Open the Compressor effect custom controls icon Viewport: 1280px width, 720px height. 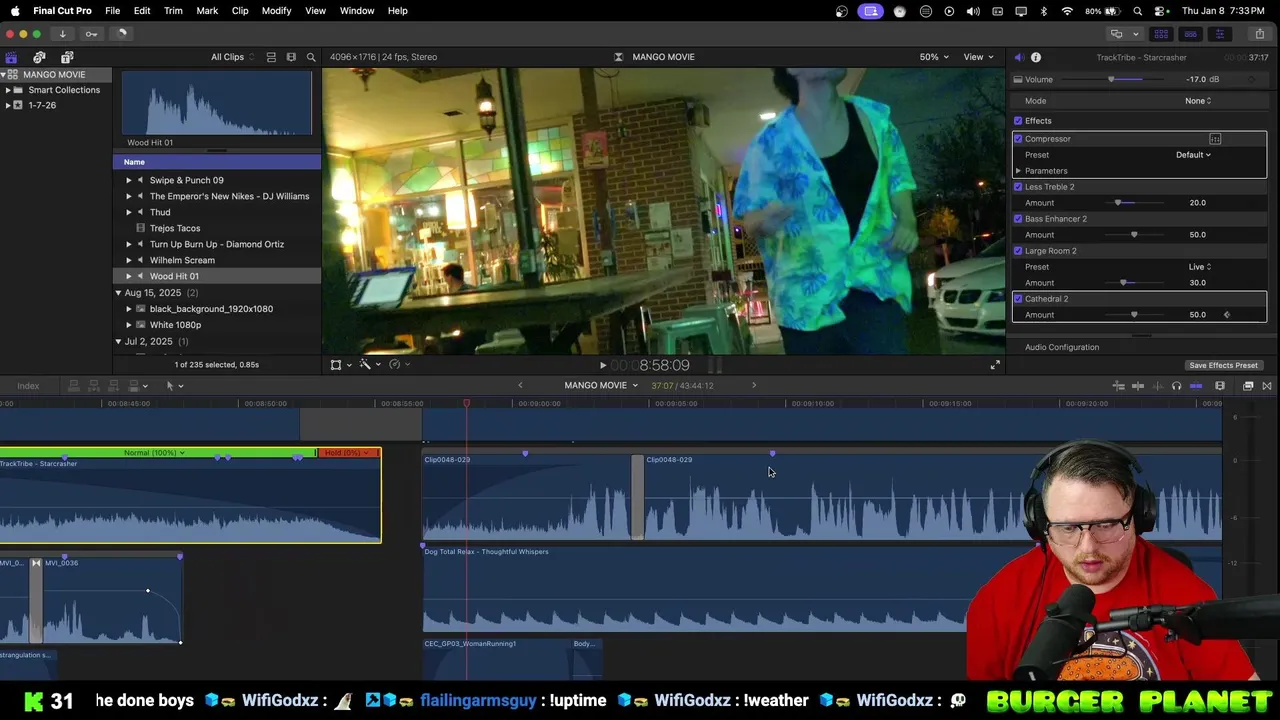pos(1215,139)
